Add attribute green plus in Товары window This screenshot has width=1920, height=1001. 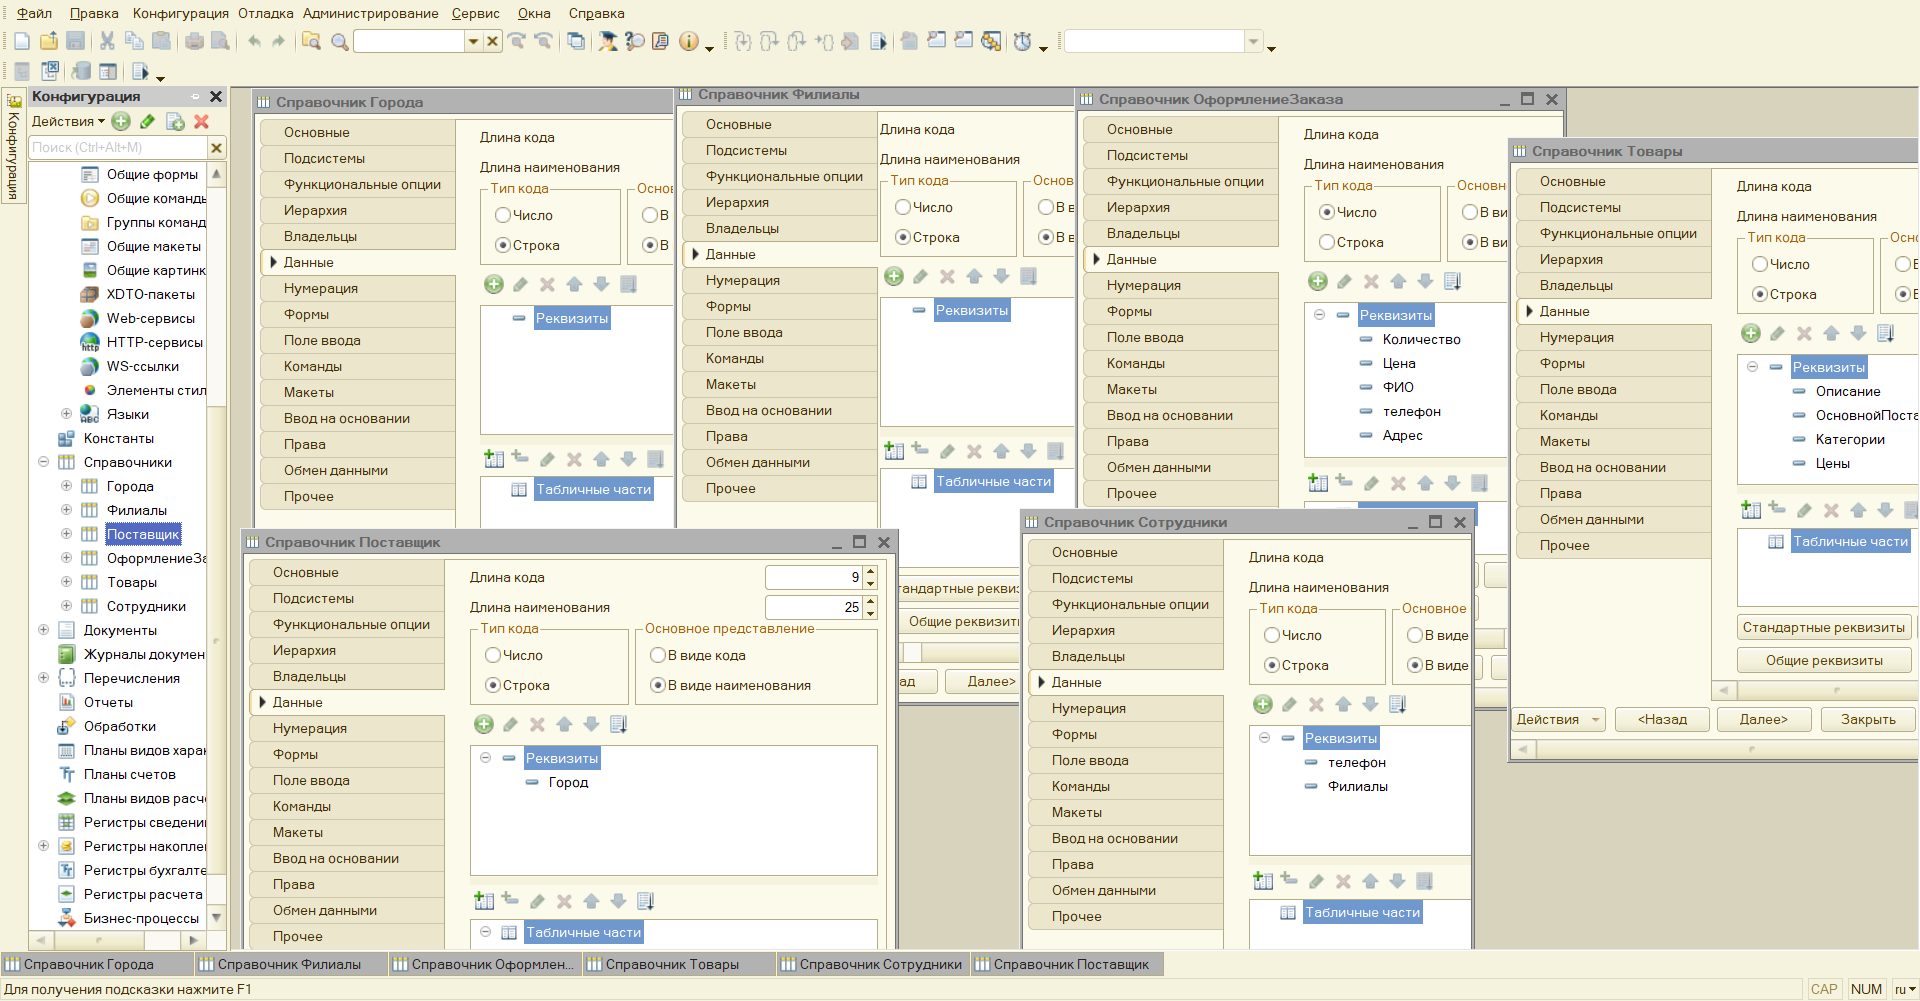(1751, 333)
